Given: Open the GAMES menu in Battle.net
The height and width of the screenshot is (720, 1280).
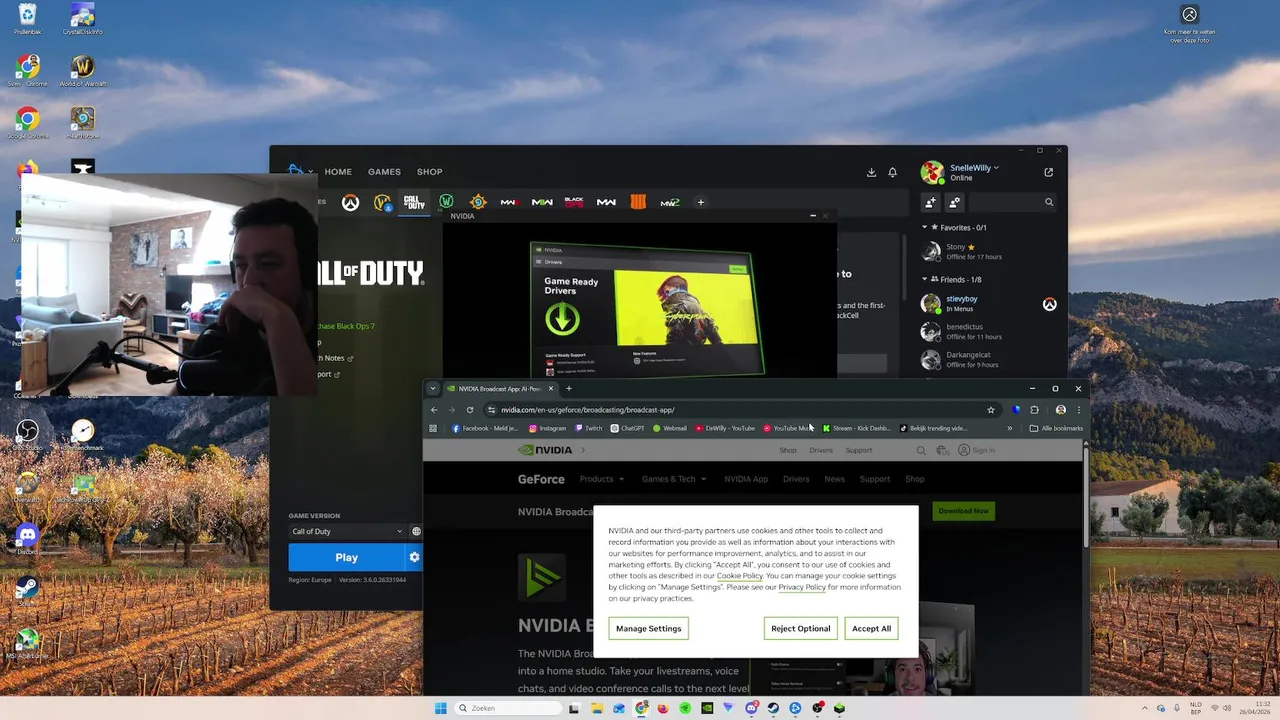Looking at the screenshot, I should (384, 172).
